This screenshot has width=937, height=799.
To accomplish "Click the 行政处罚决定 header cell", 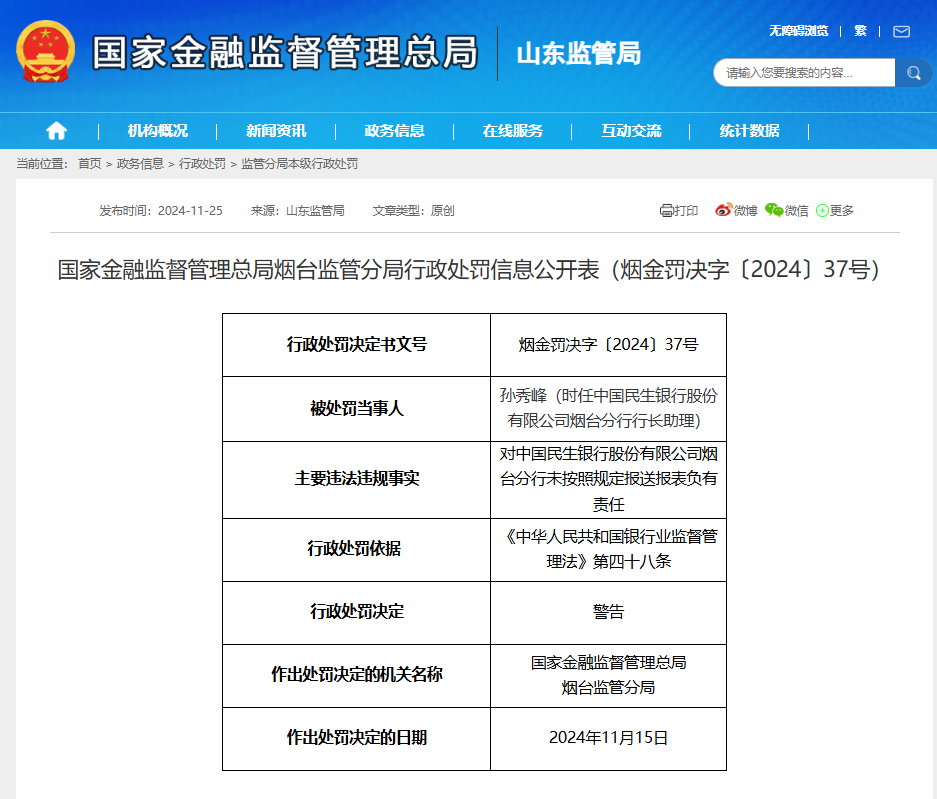I will (x=357, y=613).
